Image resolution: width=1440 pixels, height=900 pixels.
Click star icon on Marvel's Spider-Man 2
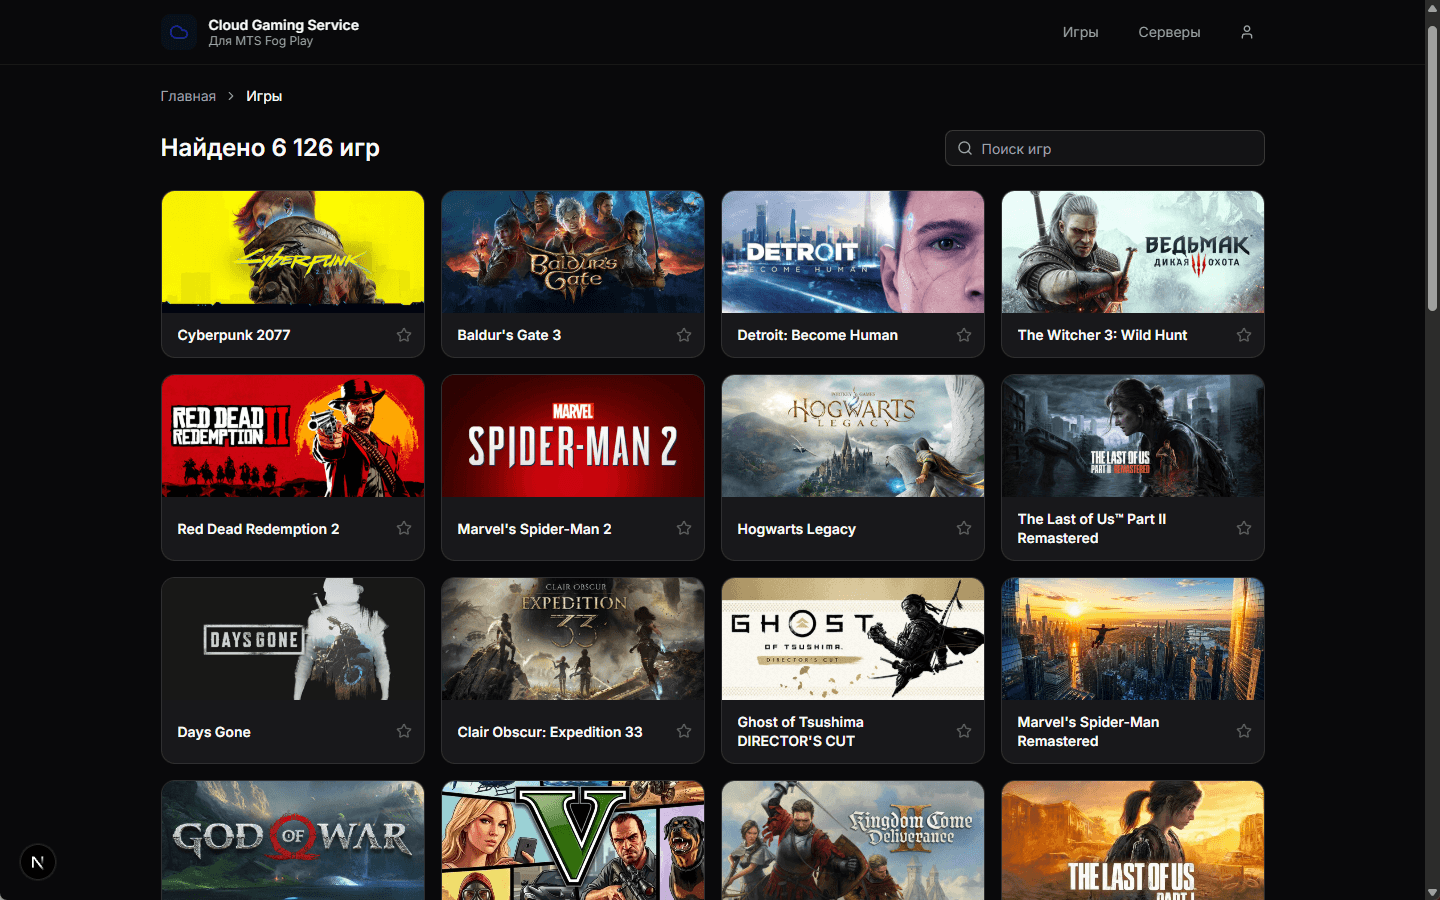coord(684,528)
